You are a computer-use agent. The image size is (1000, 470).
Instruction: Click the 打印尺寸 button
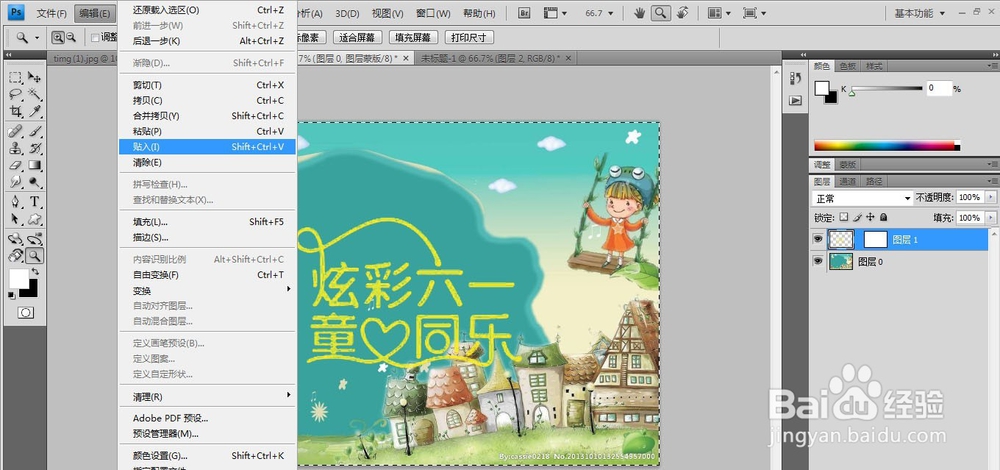[x=469, y=38]
